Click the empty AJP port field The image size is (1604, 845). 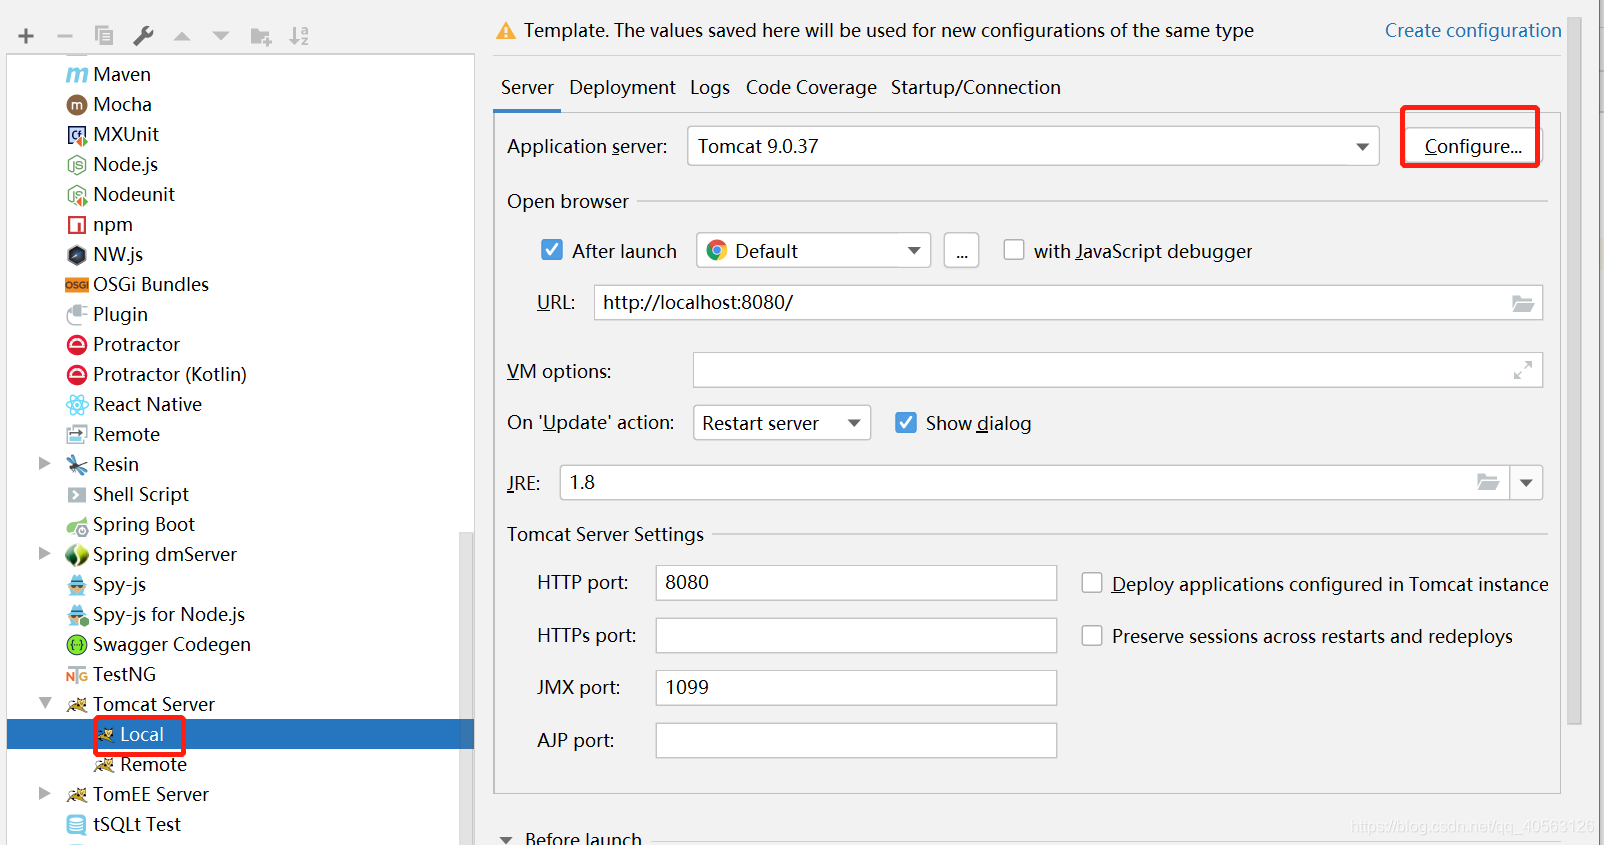(856, 740)
